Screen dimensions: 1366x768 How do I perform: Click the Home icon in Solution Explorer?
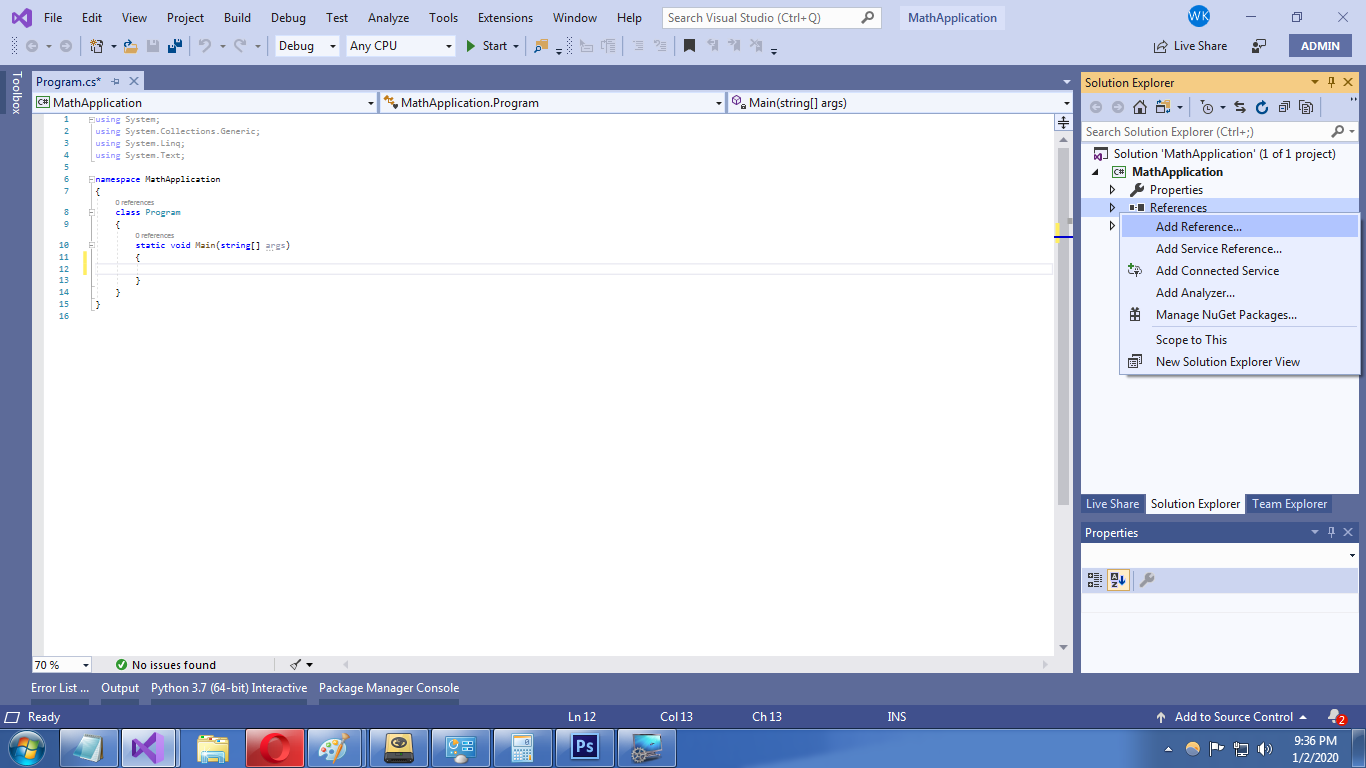point(1140,107)
